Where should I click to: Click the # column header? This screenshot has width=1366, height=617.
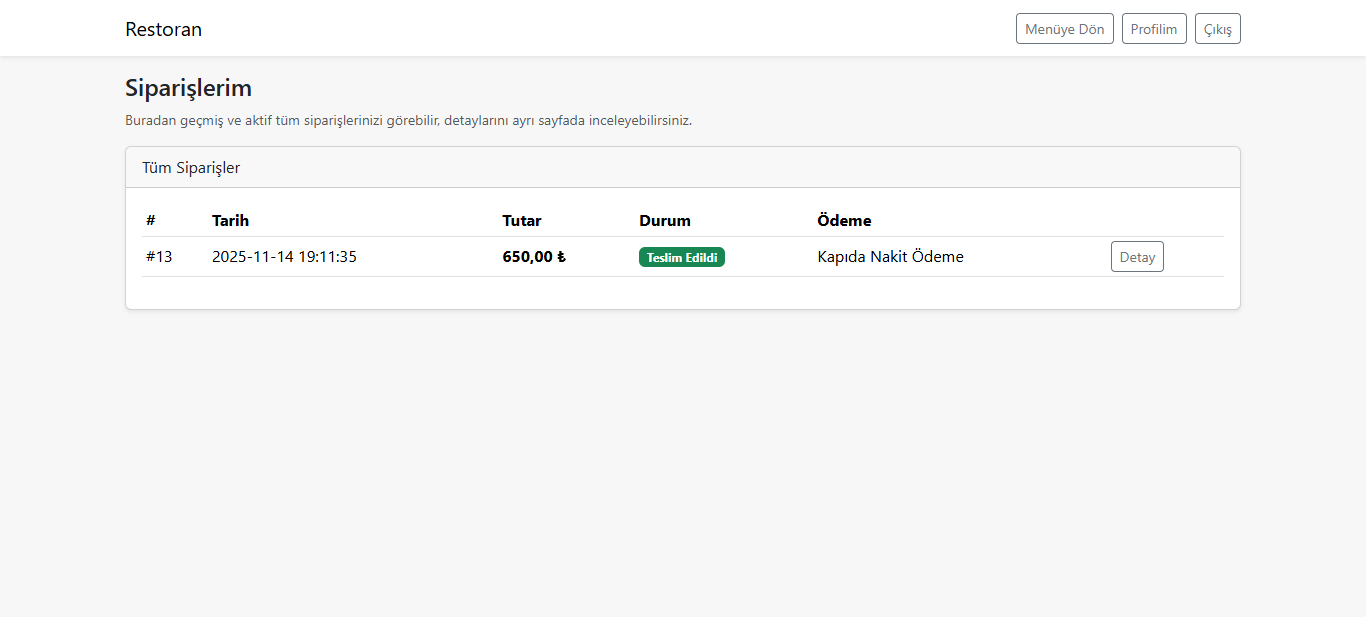pyautogui.click(x=151, y=221)
